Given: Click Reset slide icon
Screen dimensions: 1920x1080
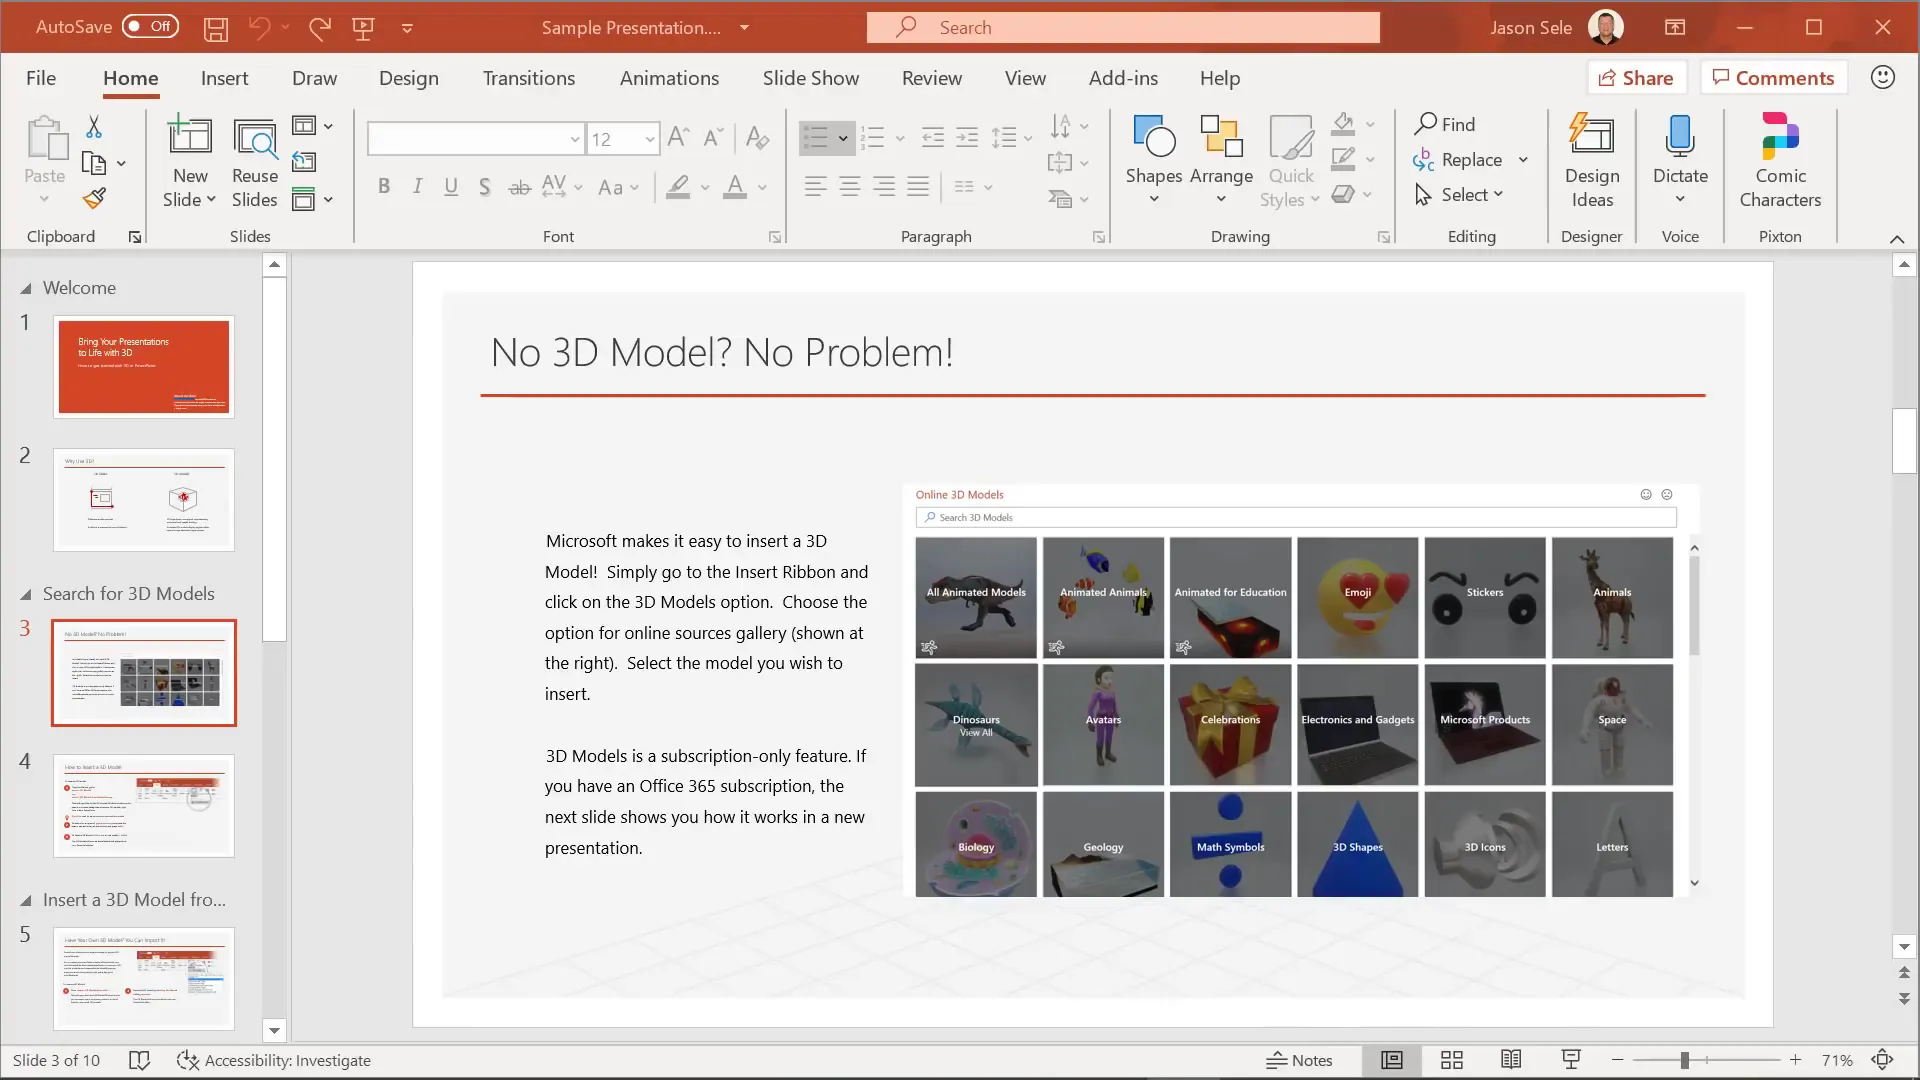Looking at the screenshot, I should pyautogui.click(x=304, y=162).
